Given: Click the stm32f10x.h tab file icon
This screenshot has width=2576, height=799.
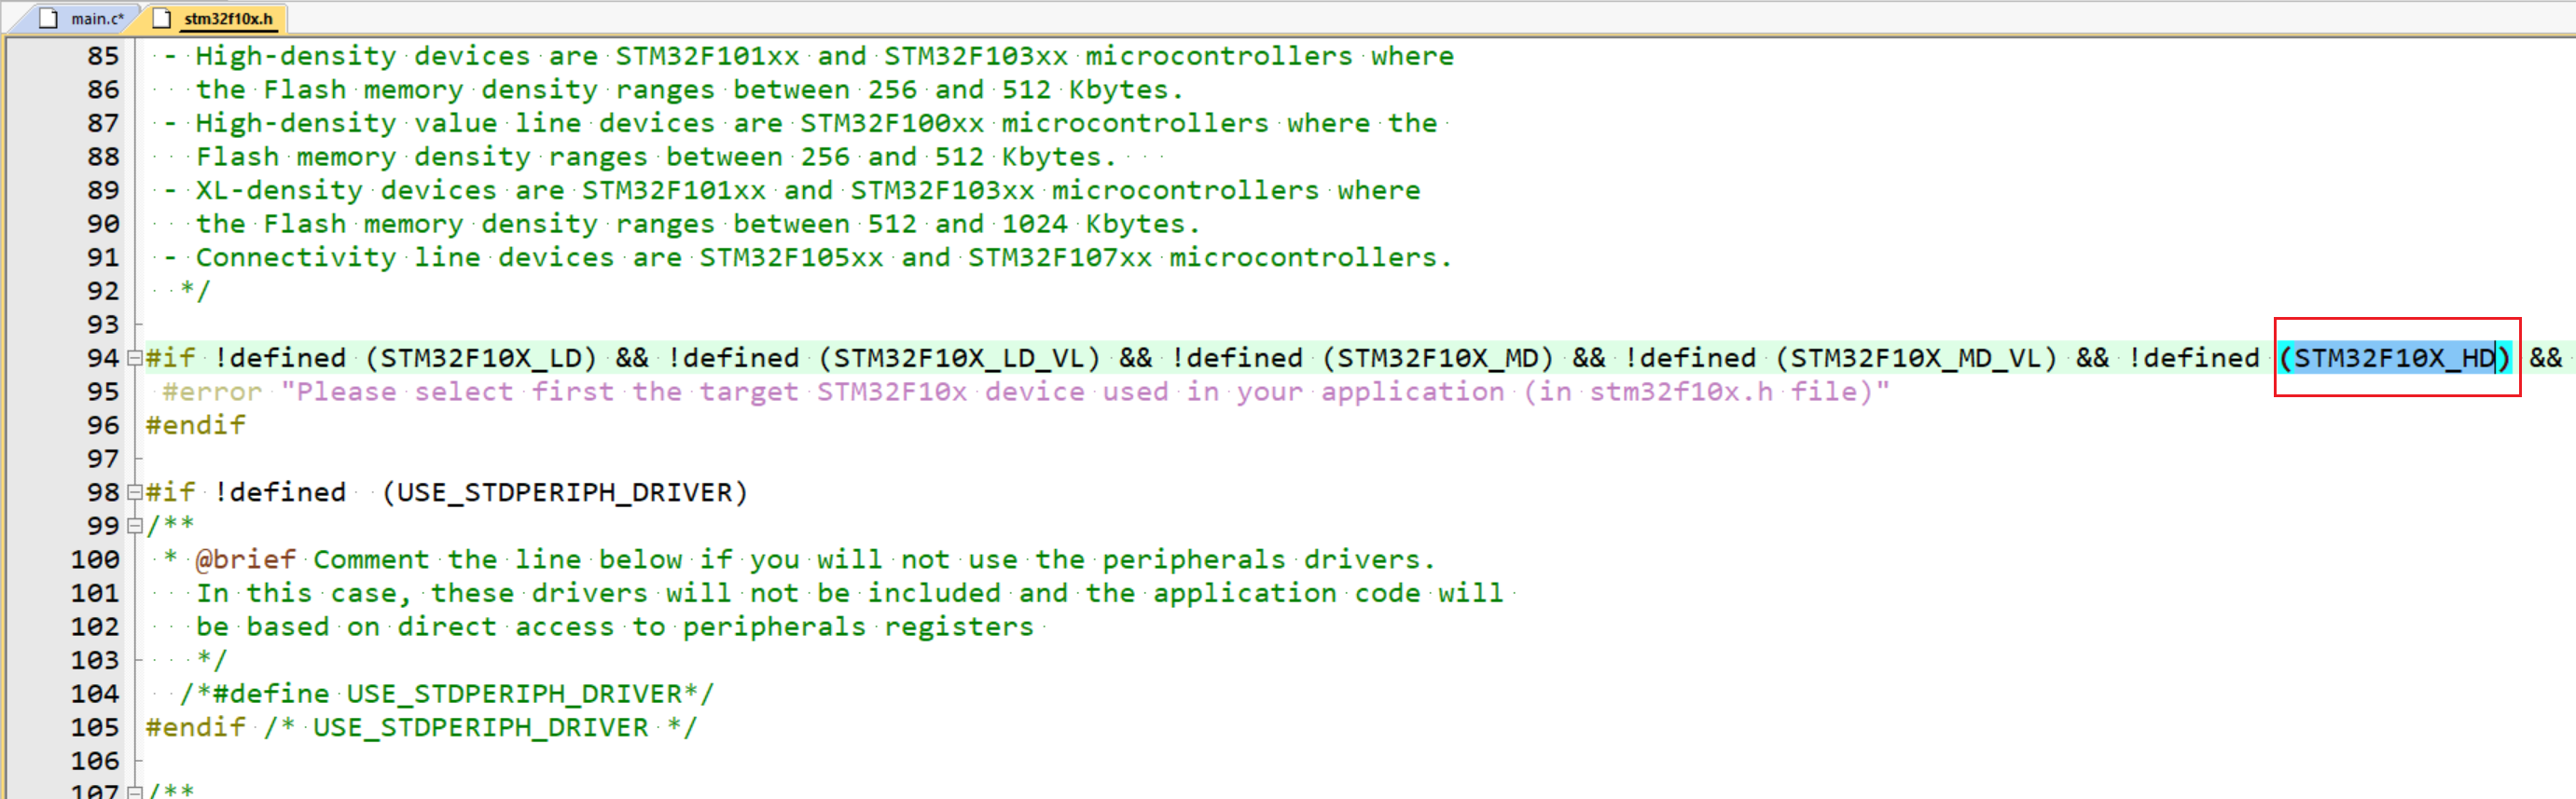Looking at the screenshot, I should (x=162, y=18).
